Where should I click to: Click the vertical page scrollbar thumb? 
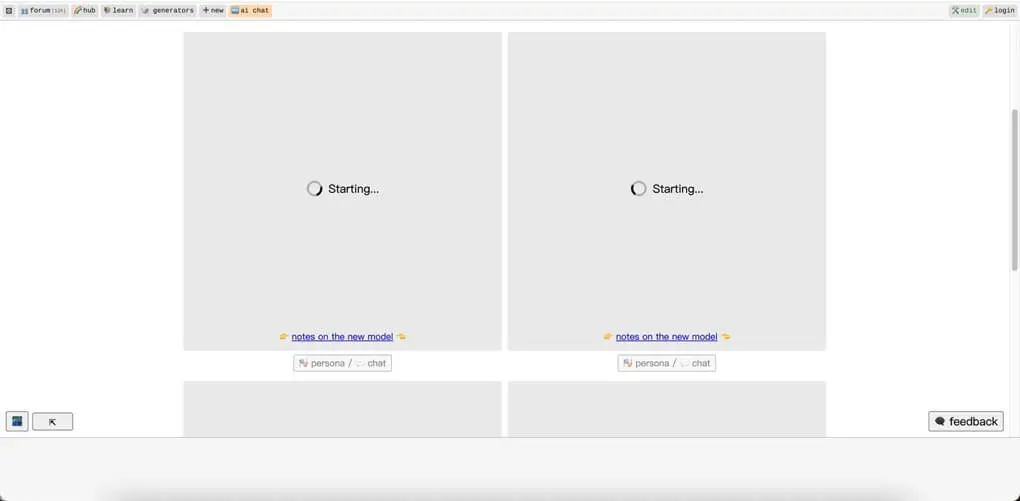[x=1014, y=190]
